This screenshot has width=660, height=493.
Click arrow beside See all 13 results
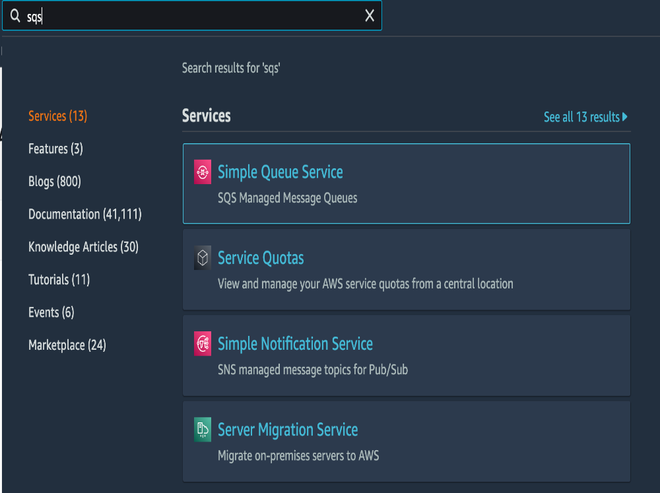tap(625, 117)
